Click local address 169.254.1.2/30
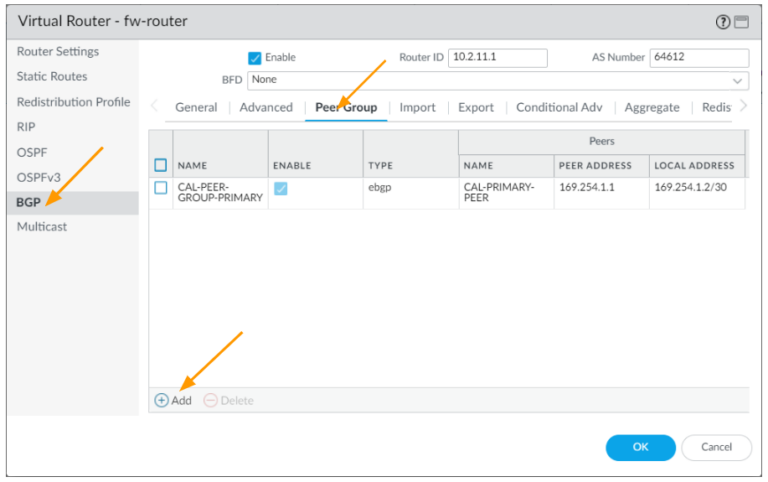 (x=691, y=187)
